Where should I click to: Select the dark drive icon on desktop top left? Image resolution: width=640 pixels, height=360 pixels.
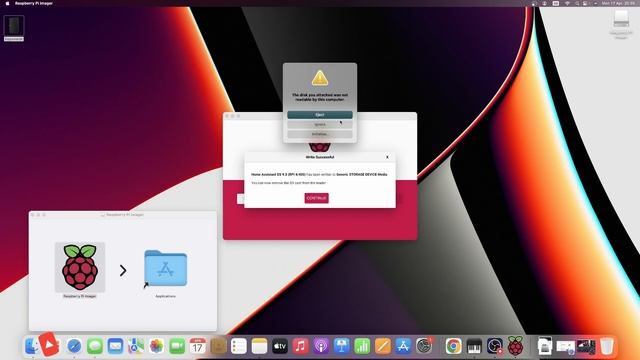[14, 26]
